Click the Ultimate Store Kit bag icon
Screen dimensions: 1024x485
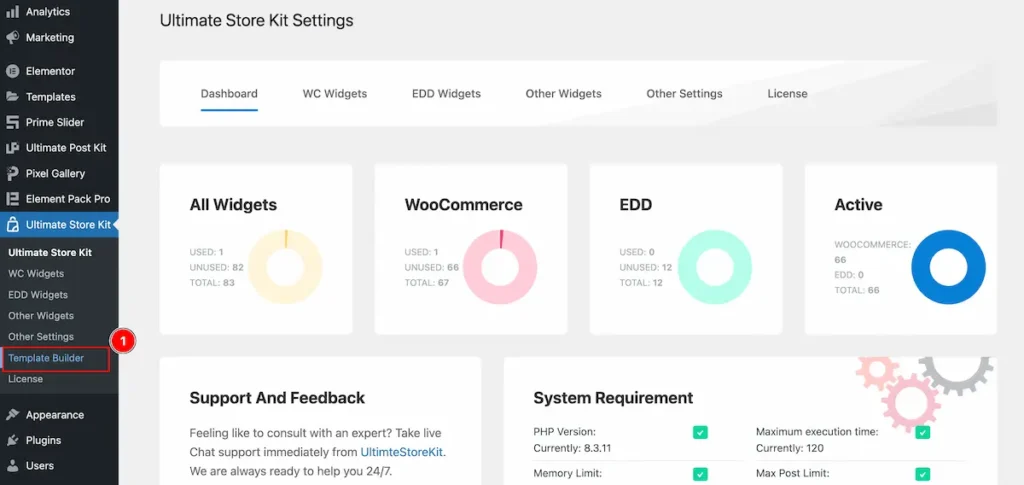12,225
